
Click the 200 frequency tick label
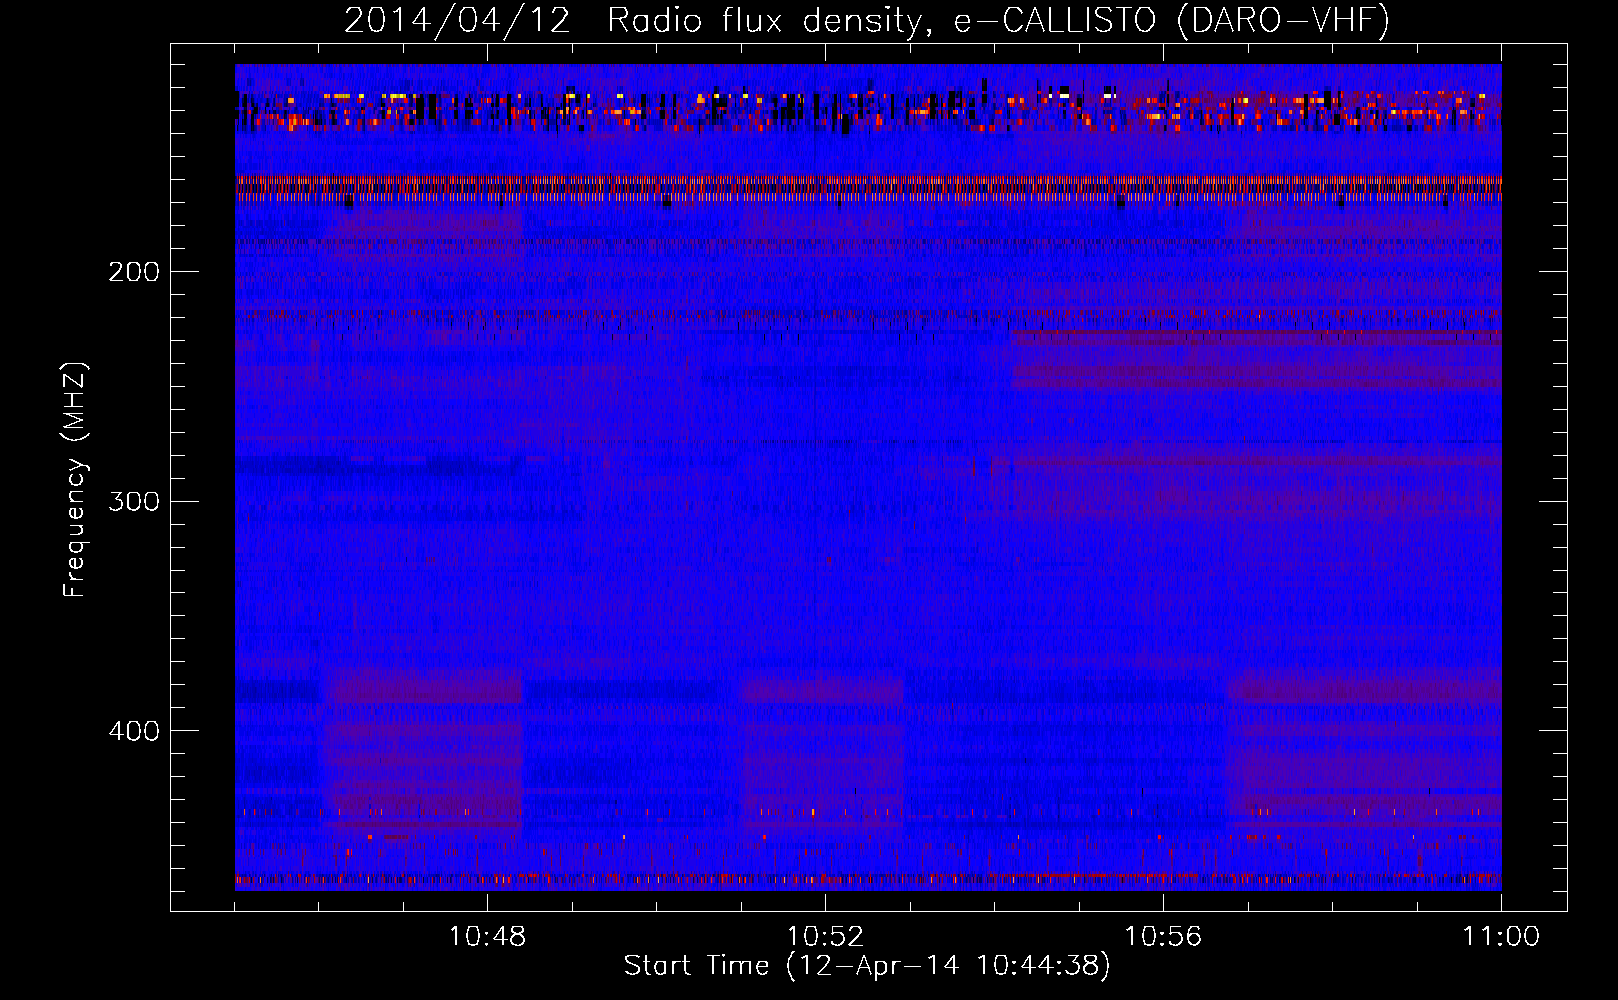pyautogui.click(x=134, y=272)
